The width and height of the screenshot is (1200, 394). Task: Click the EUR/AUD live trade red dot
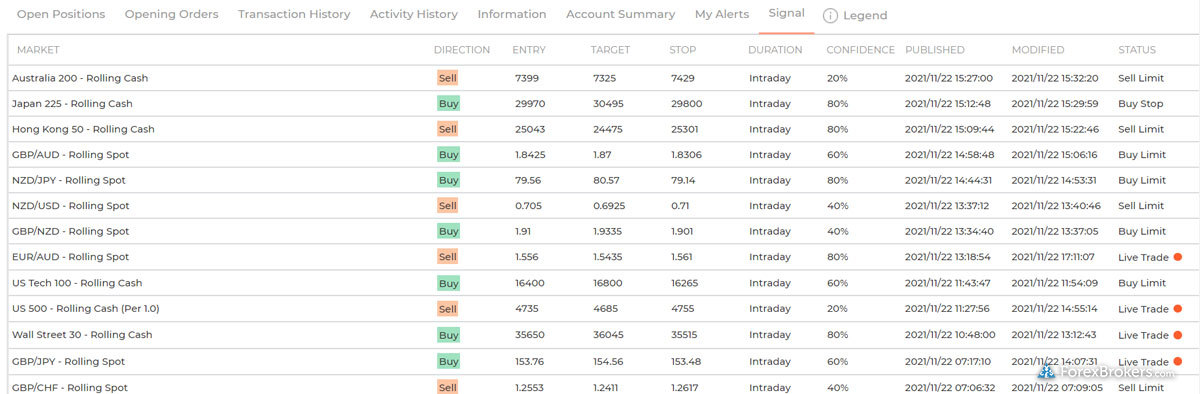[x=1178, y=257]
